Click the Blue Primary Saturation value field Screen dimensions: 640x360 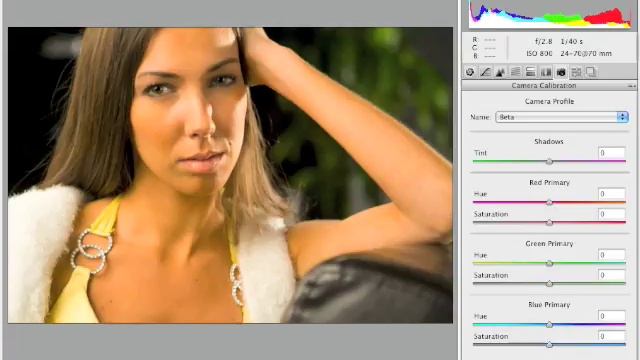(x=611, y=337)
